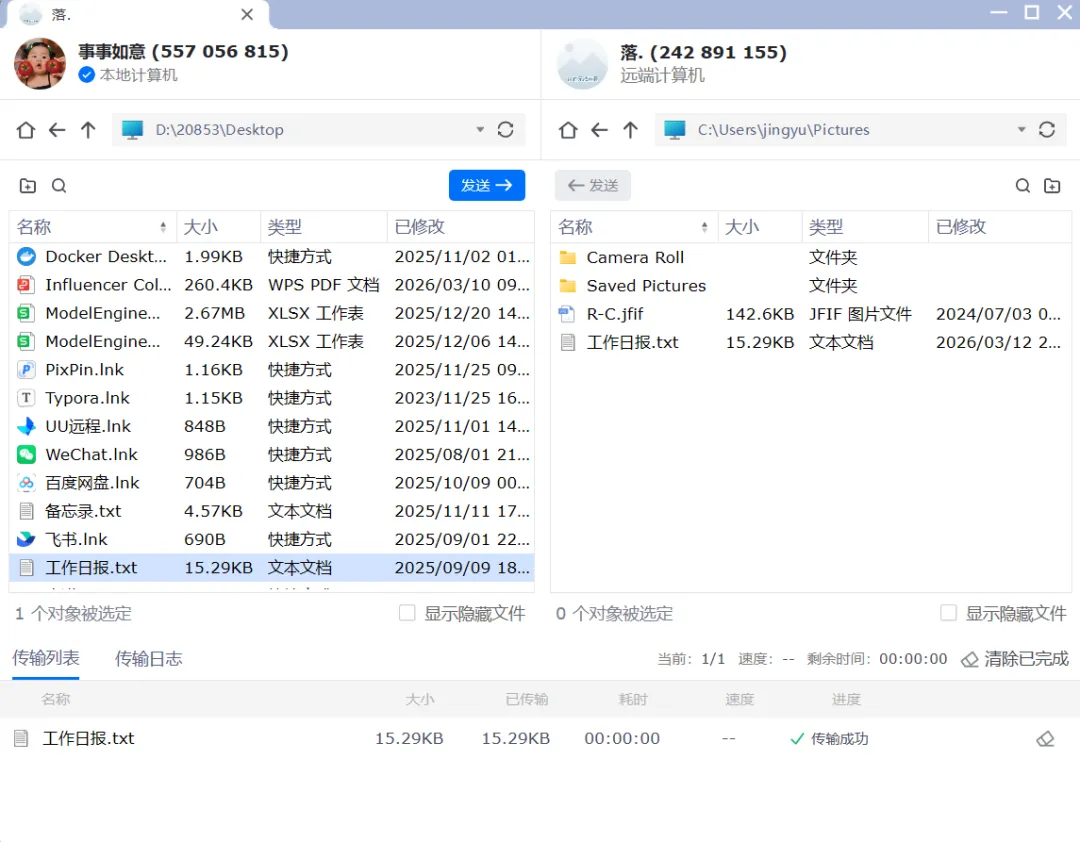Viewport: 1080px width, 842px height.
Task: Click the local user avatar 事事如意
Action: pyautogui.click(x=40, y=63)
